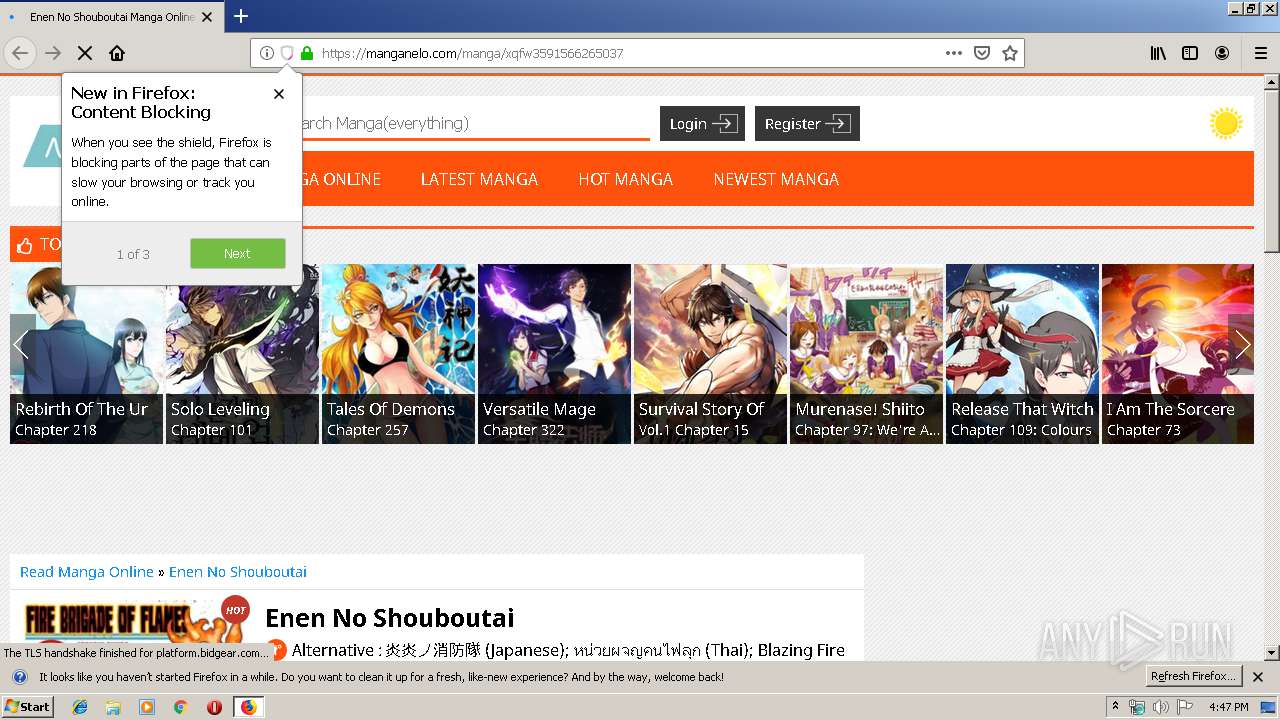Click Firefox taskbar button
1280x720 pixels.
248,707
